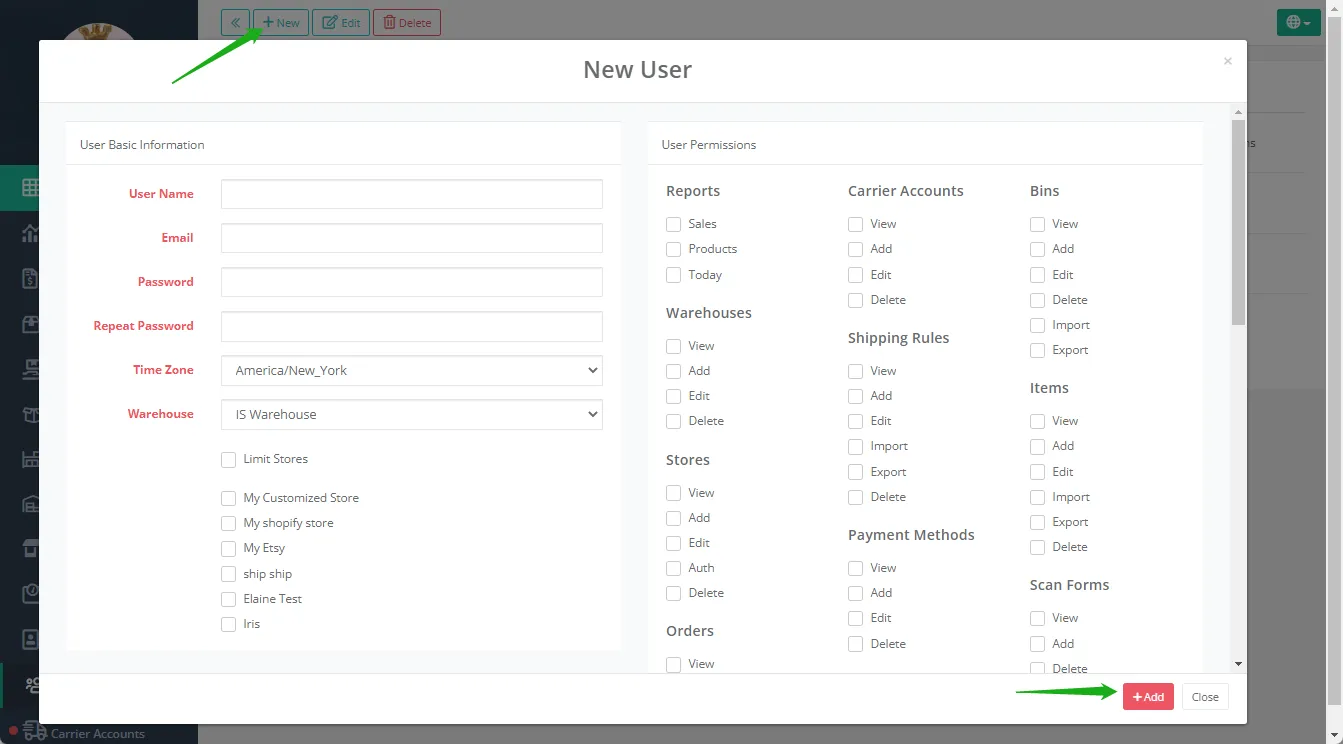Click the Edit toolbar button behind the dialog
The height and width of the screenshot is (744, 1343).
click(341, 22)
